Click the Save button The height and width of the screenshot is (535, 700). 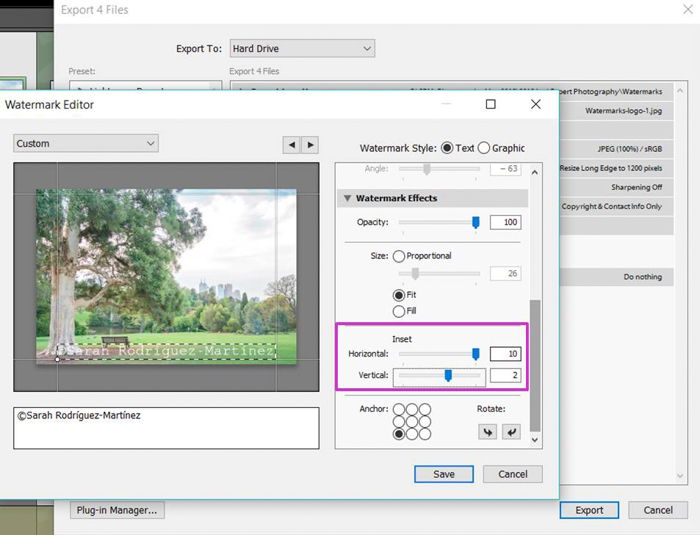(x=444, y=474)
